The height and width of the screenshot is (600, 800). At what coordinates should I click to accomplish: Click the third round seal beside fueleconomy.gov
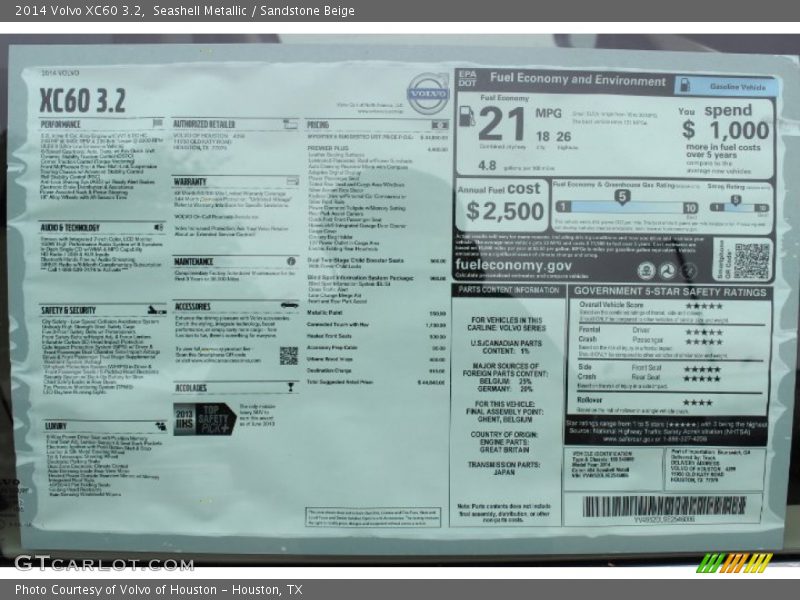click(689, 271)
